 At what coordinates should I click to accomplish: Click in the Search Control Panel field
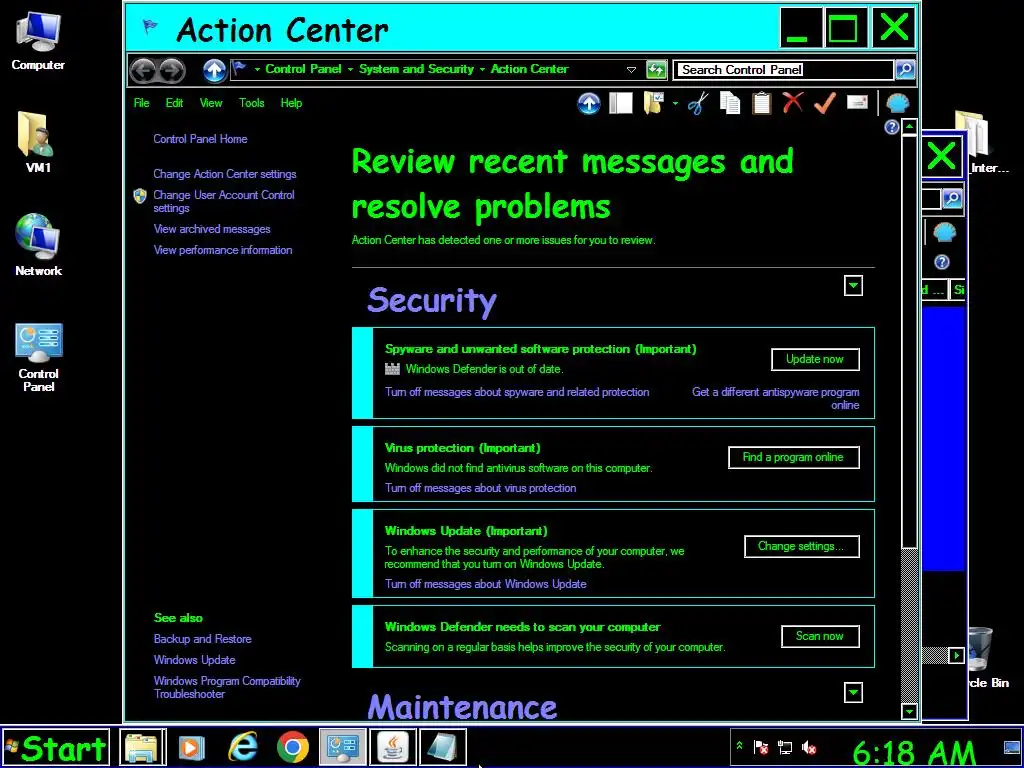pos(784,70)
